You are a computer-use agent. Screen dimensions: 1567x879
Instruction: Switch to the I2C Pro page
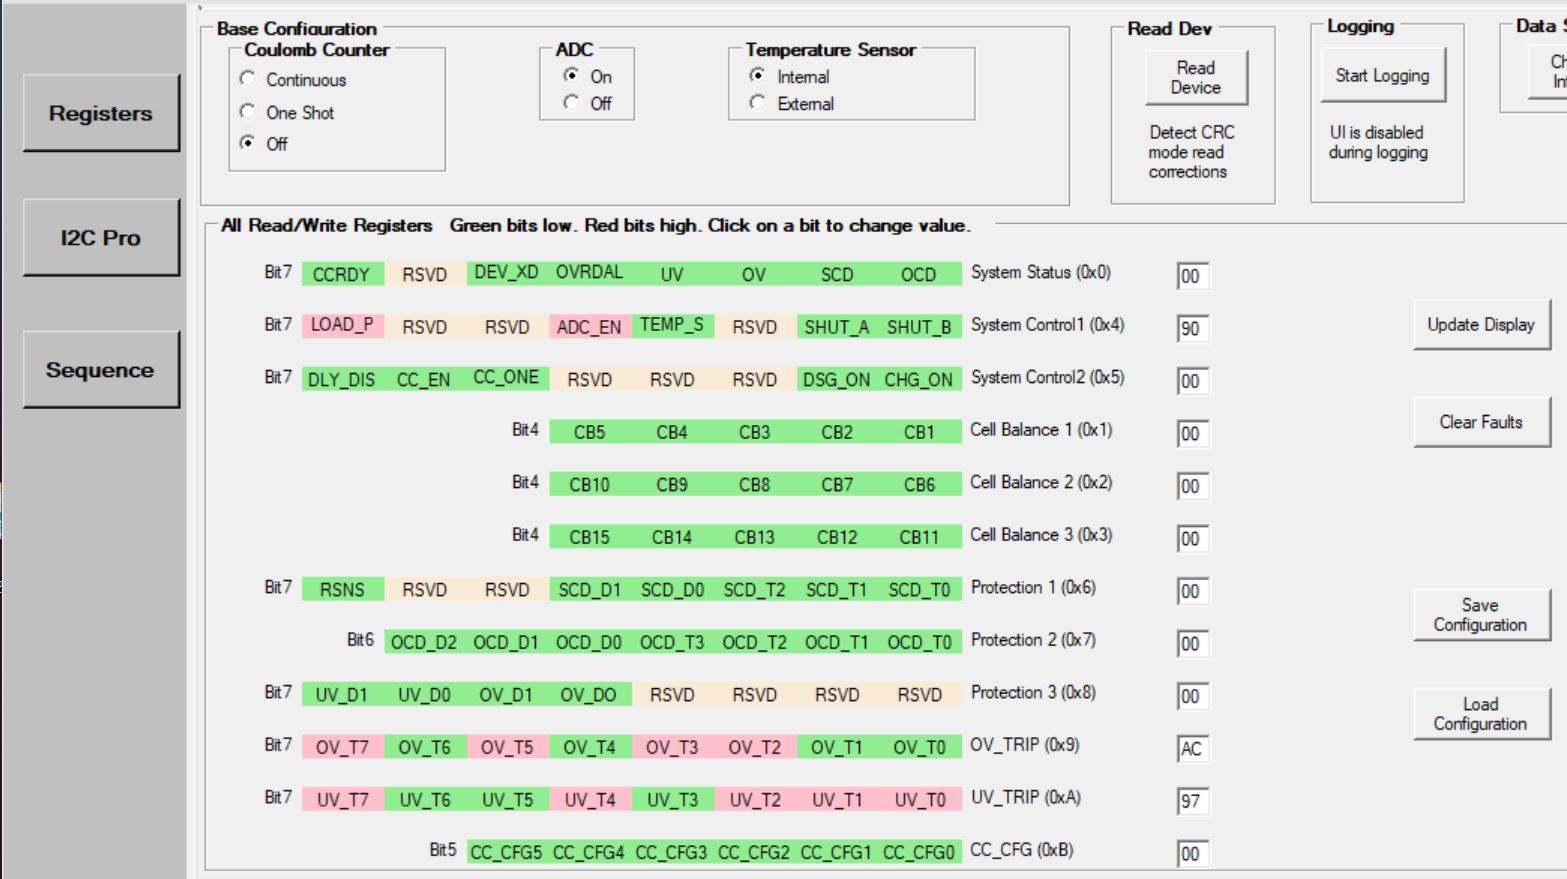pos(101,237)
